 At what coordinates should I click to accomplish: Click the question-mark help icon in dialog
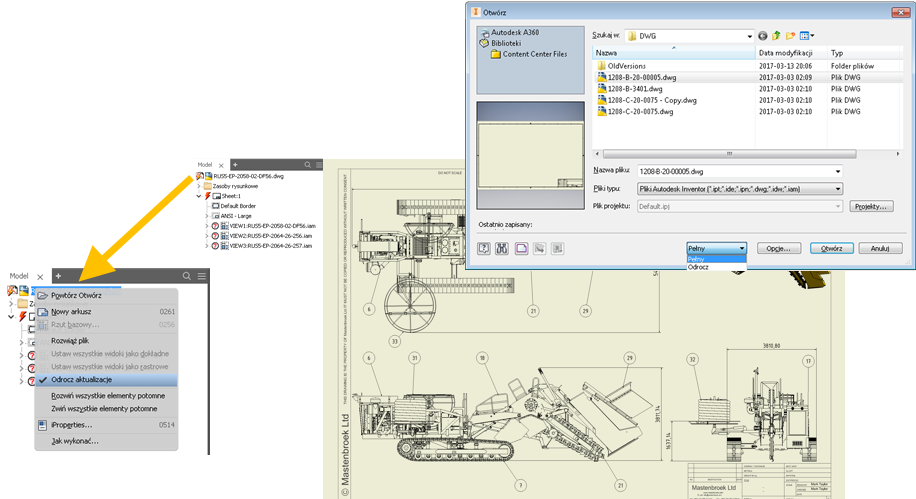click(484, 248)
